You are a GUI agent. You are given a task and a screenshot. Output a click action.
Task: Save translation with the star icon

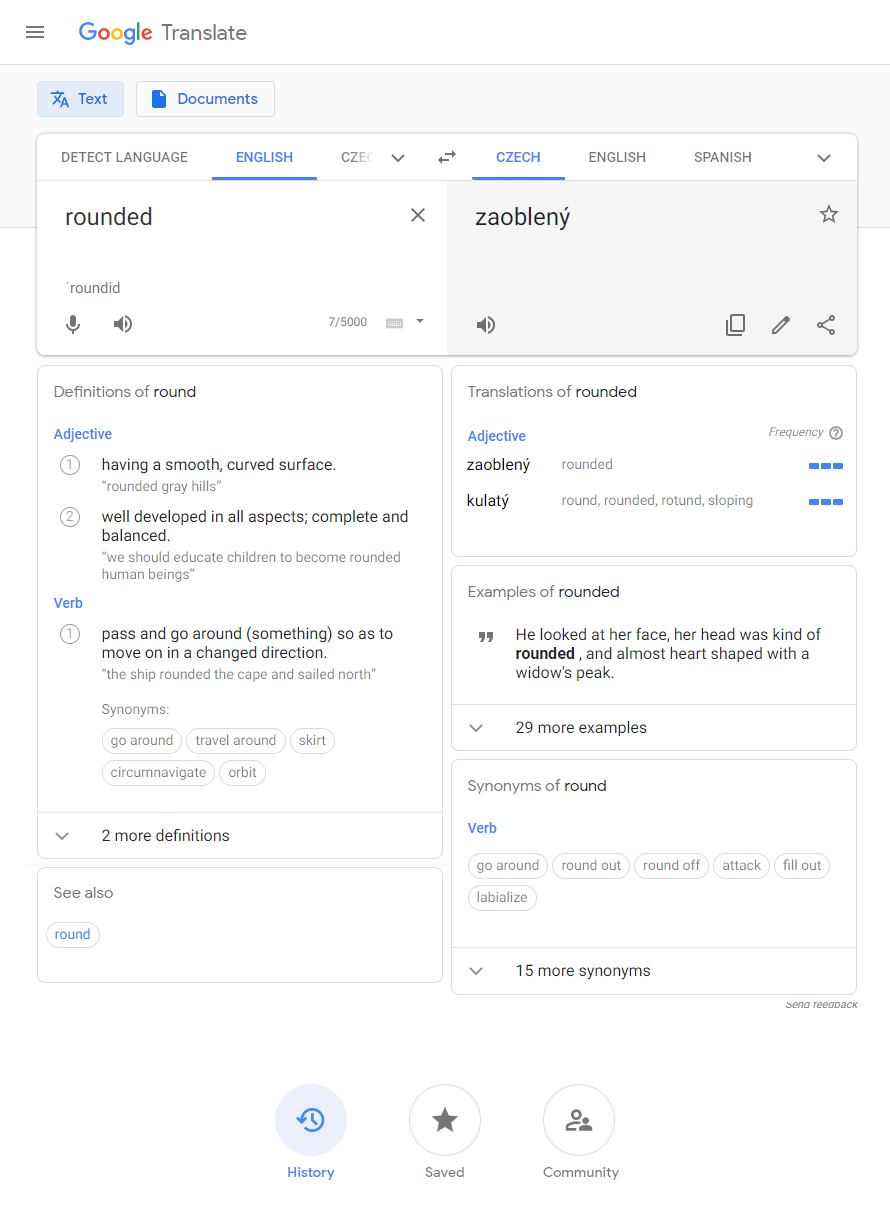[829, 214]
